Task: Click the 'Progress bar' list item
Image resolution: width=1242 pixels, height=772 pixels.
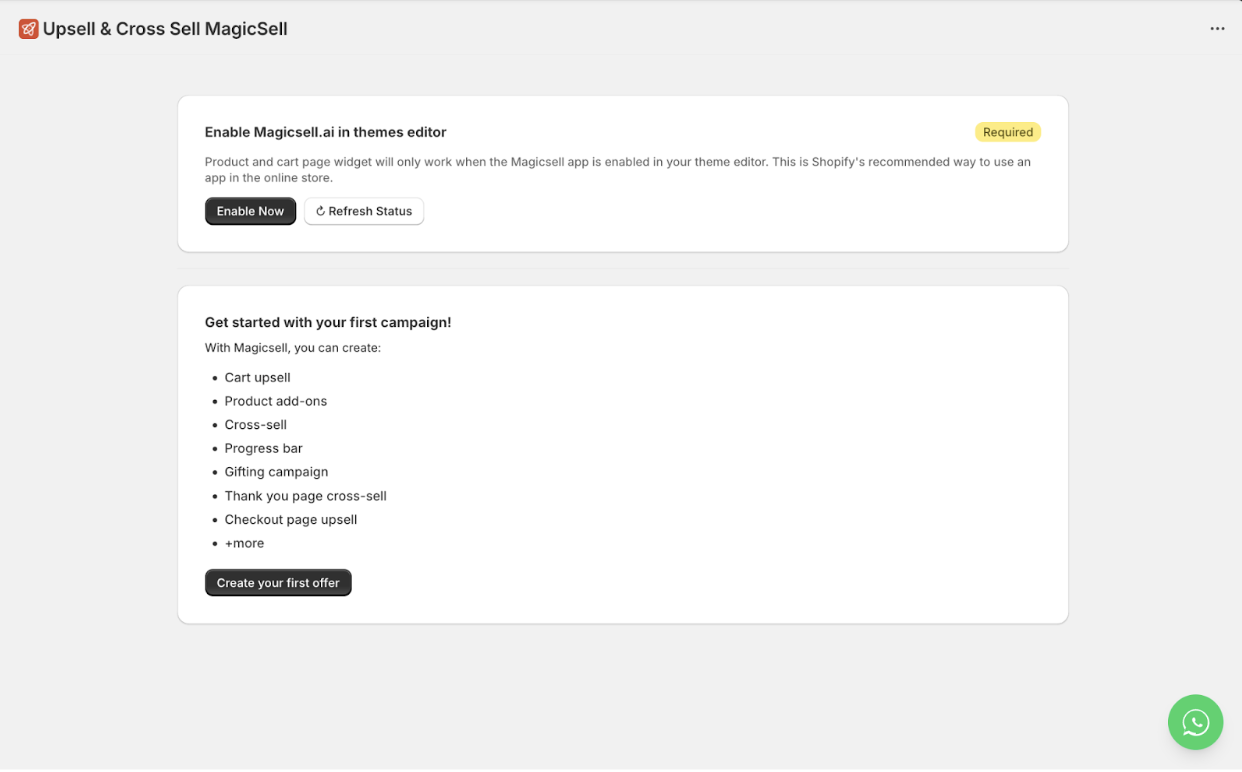Action: pos(264,448)
